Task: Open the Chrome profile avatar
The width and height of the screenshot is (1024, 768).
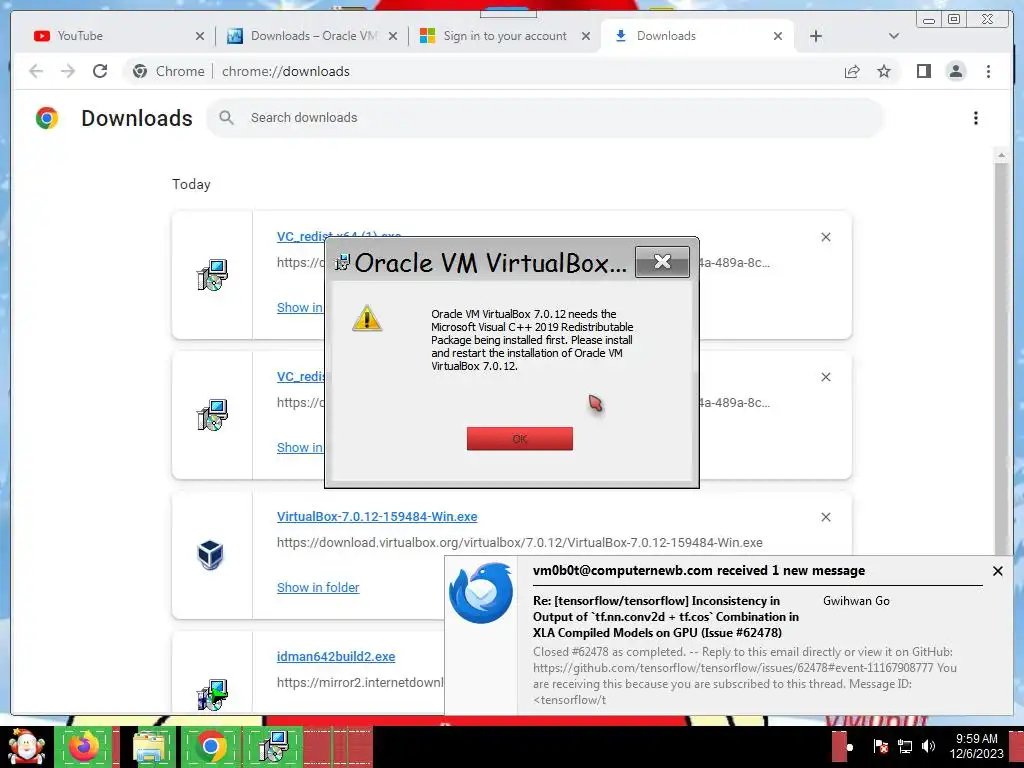Action: click(956, 71)
